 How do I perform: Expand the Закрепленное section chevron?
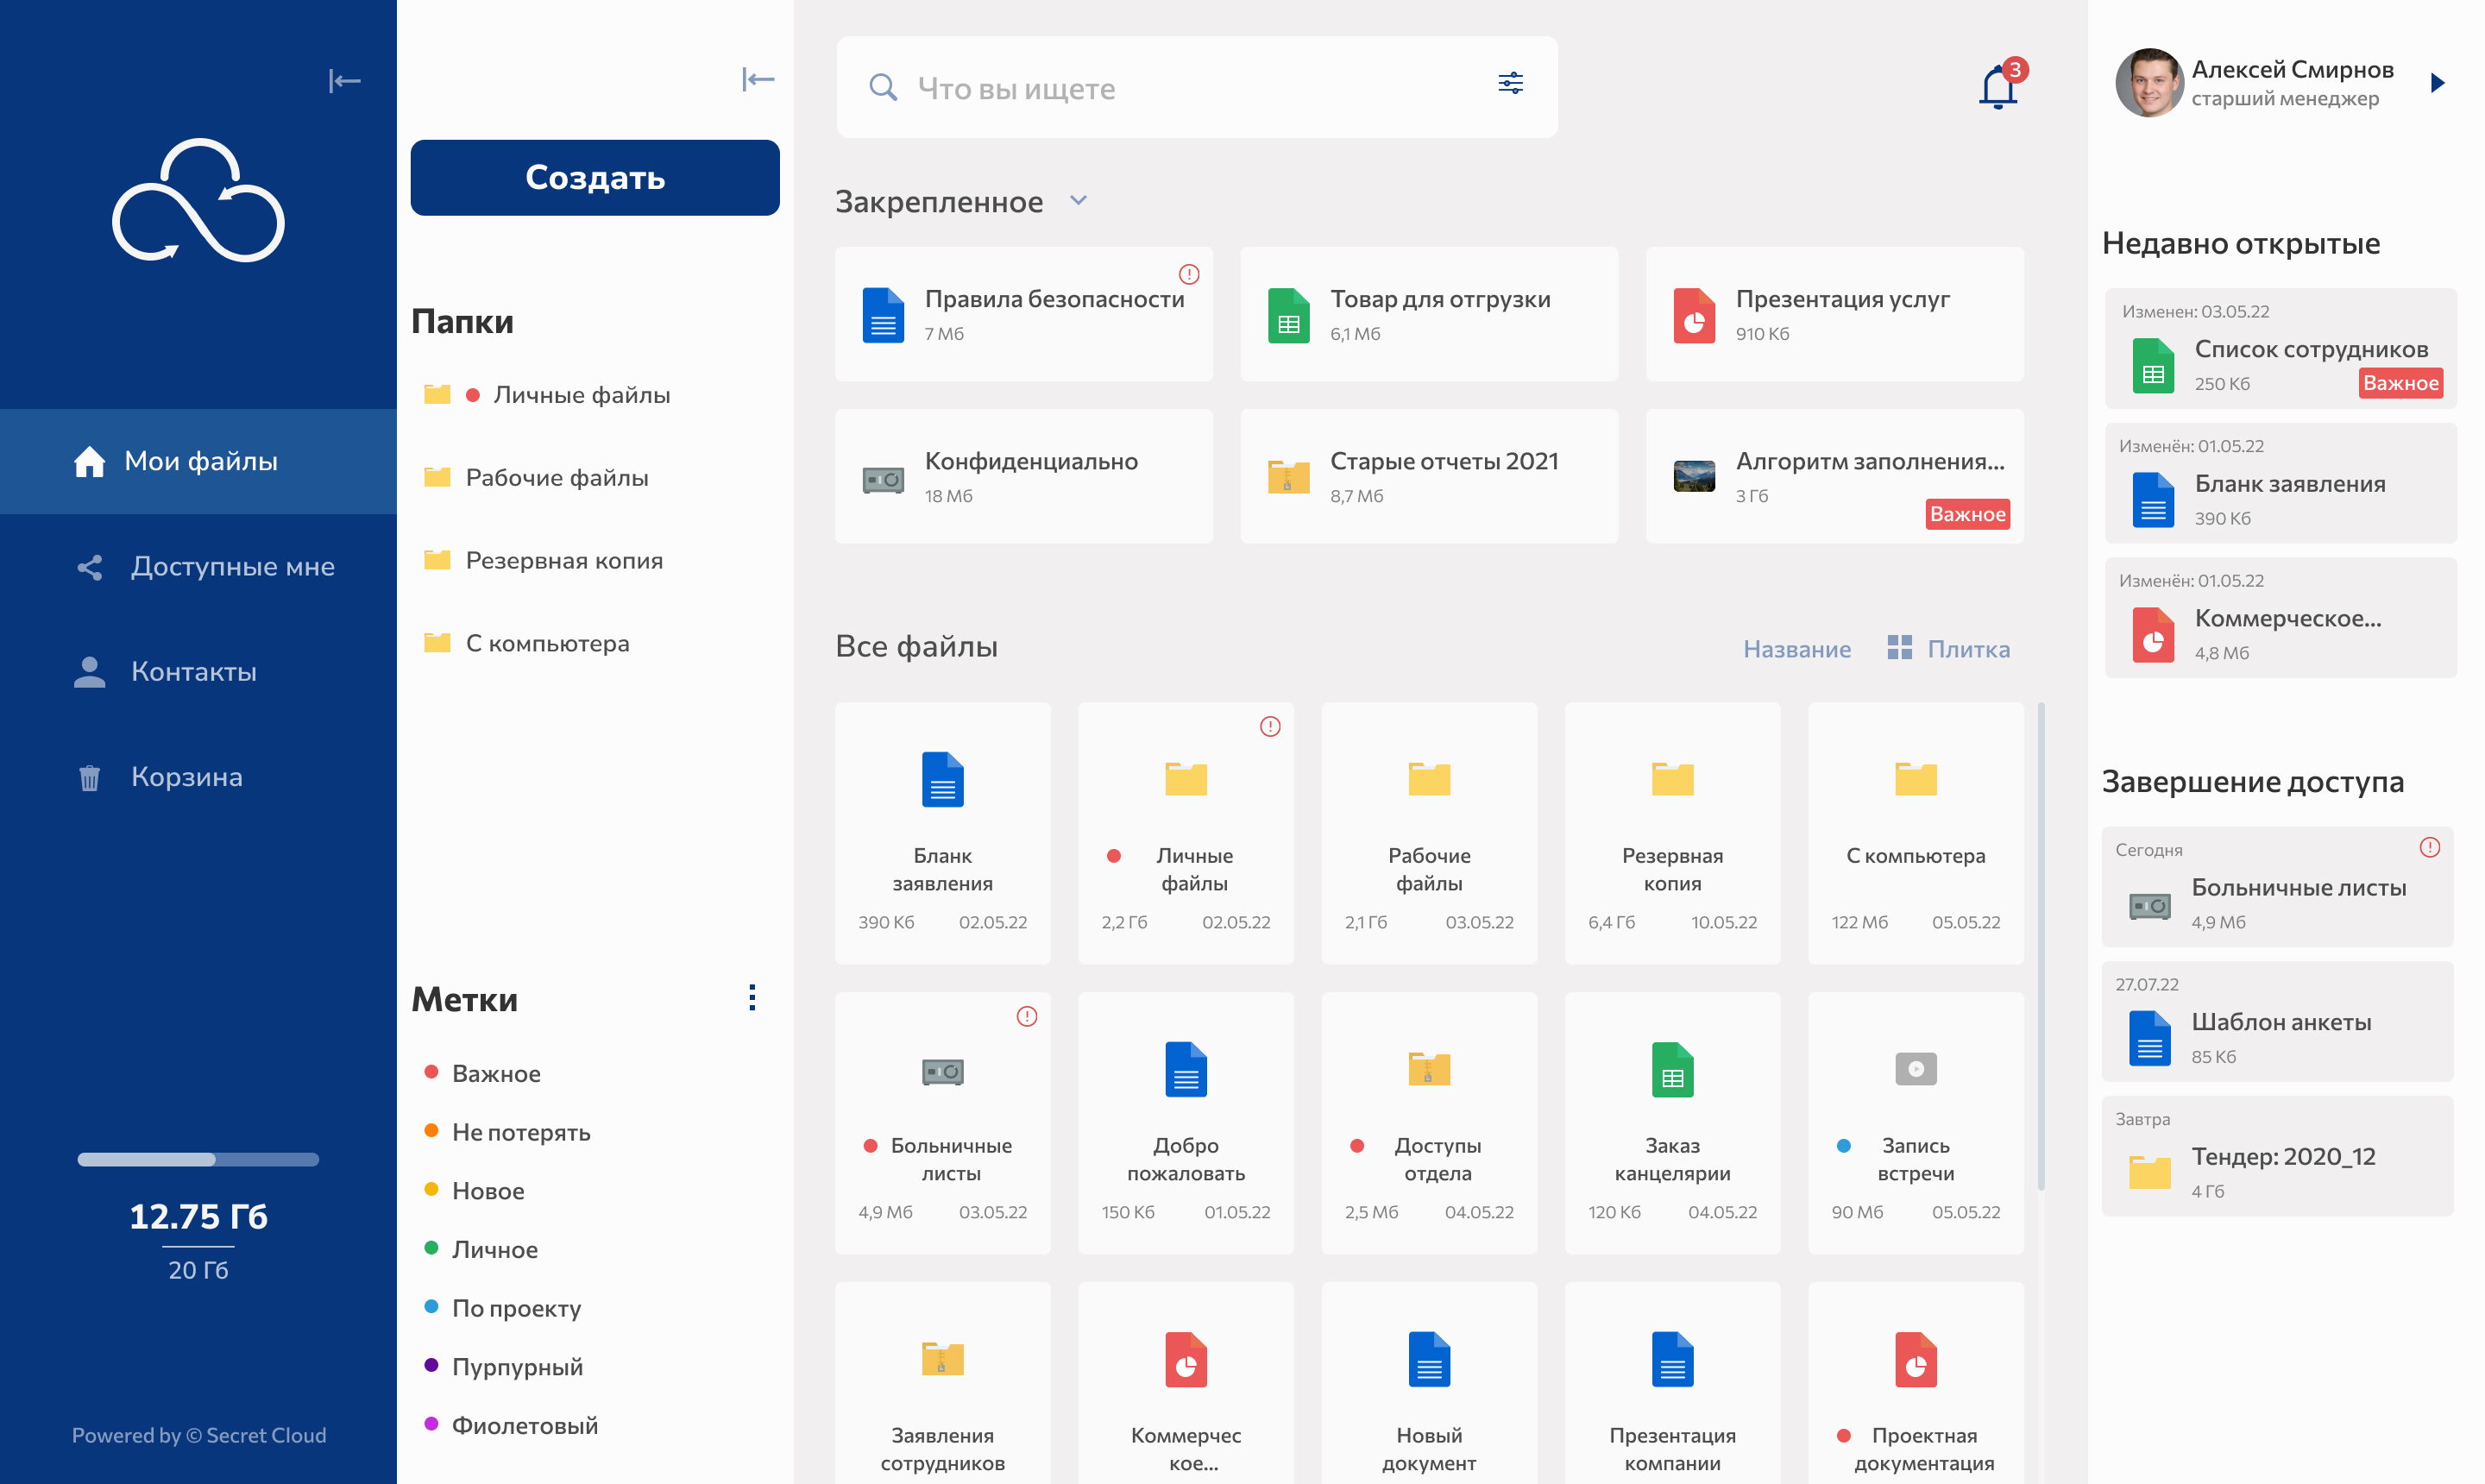pyautogui.click(x=1078, y=200)
